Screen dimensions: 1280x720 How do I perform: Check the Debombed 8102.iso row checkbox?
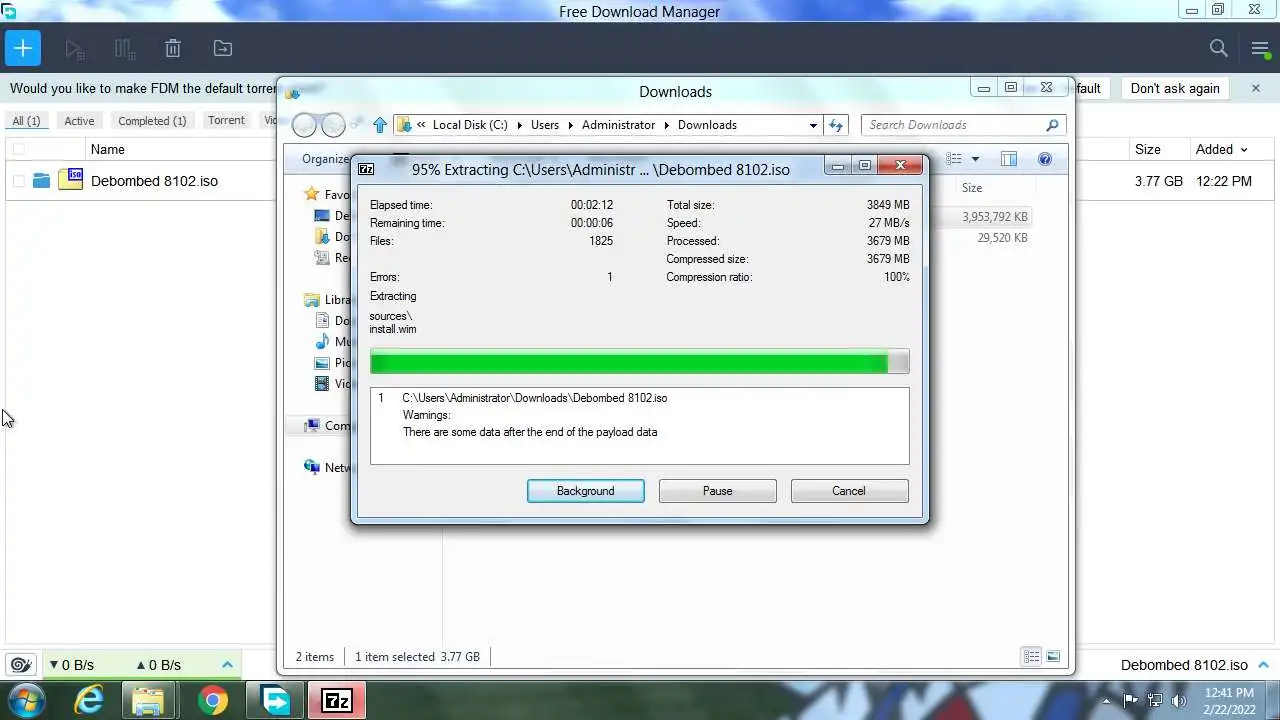pyautogui.click(x=18, y=181)
